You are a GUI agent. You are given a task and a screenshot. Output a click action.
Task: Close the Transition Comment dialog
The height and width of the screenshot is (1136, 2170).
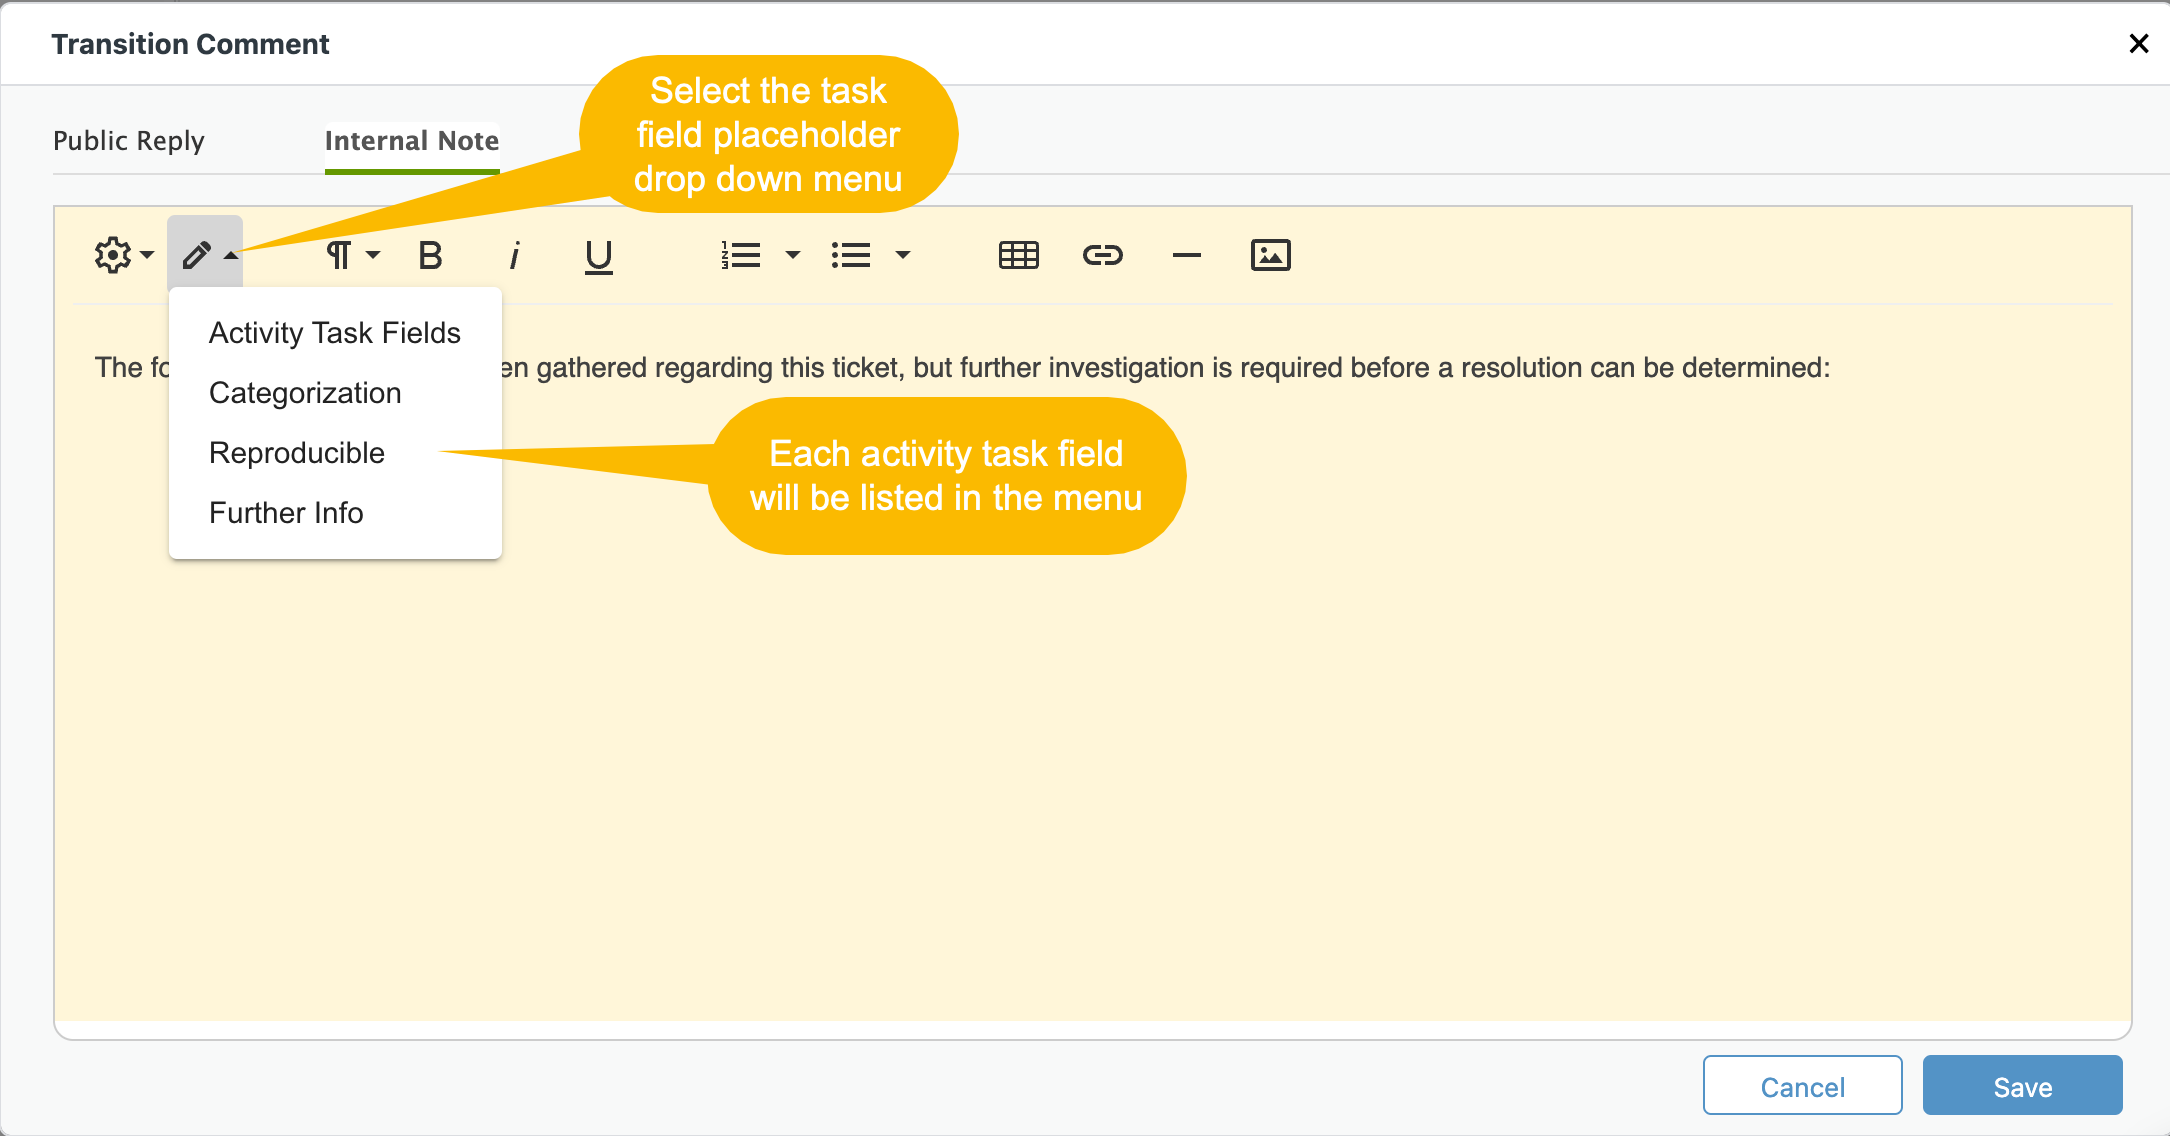[x=2138, y=44]
